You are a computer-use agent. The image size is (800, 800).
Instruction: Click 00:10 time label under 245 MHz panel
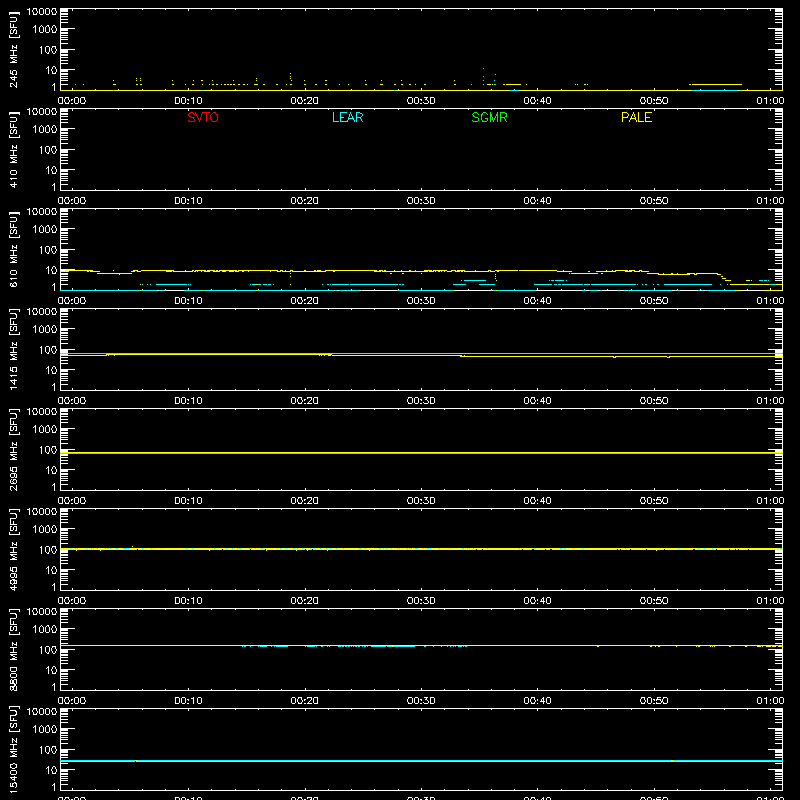point(188,101)
